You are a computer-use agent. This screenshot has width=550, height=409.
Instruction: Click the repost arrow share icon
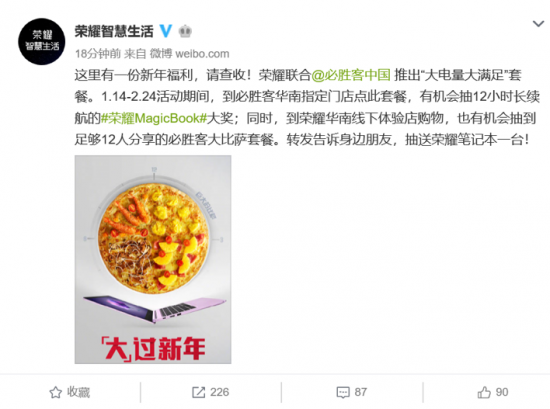[199, 392]
